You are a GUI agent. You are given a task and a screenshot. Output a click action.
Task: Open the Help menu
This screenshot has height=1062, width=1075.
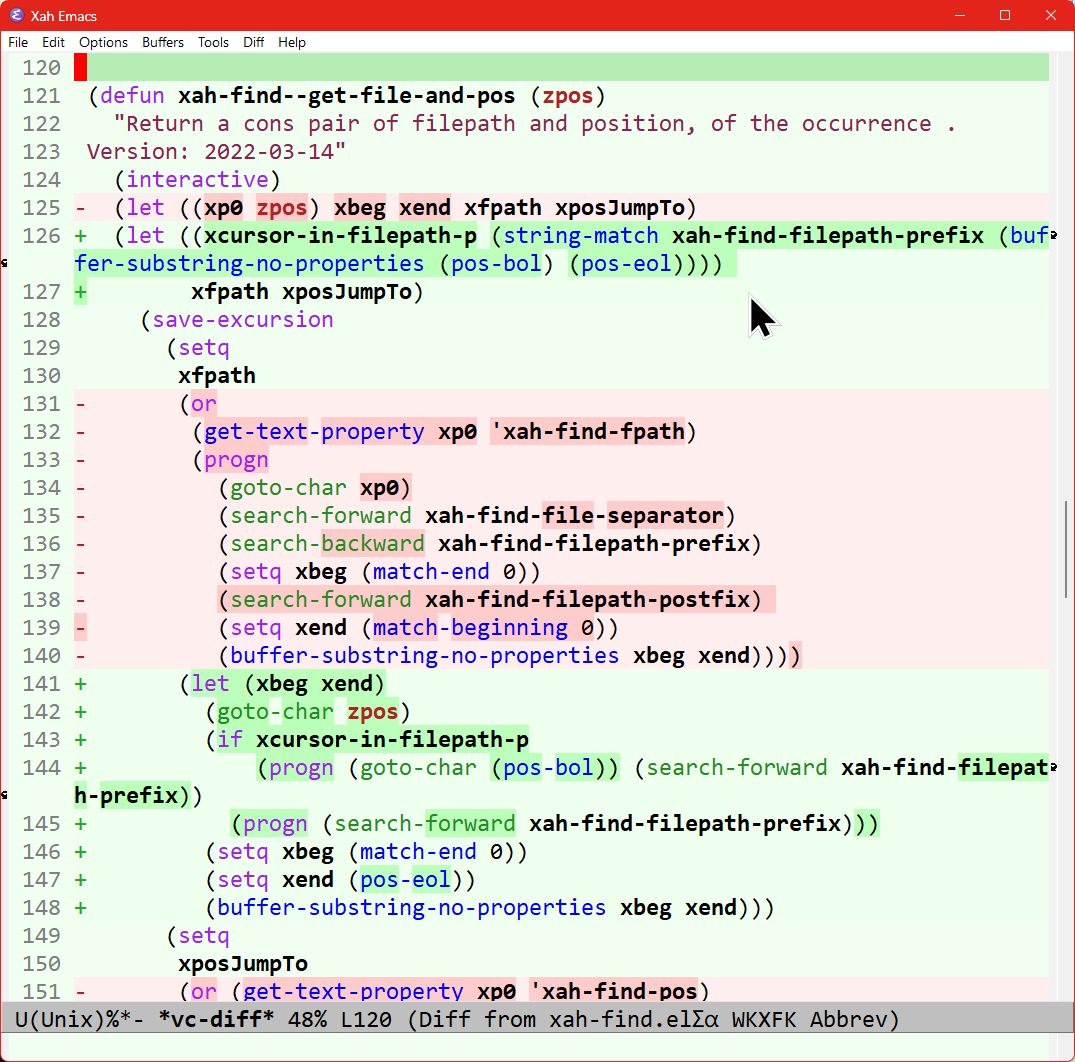(x=292, y=43)
